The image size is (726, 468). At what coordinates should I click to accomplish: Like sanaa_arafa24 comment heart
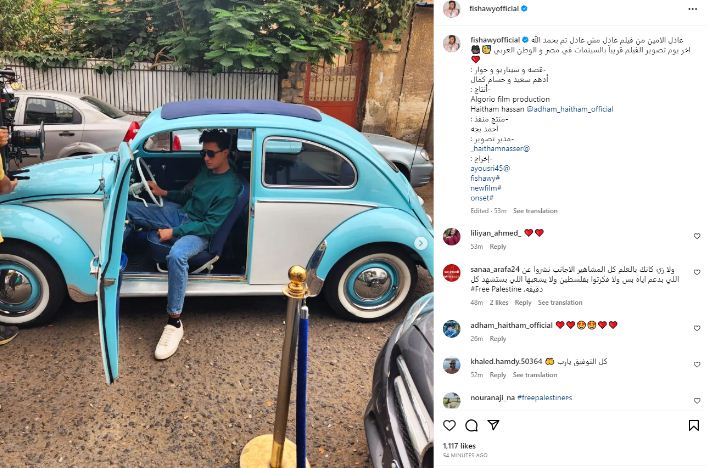[697, 272]
